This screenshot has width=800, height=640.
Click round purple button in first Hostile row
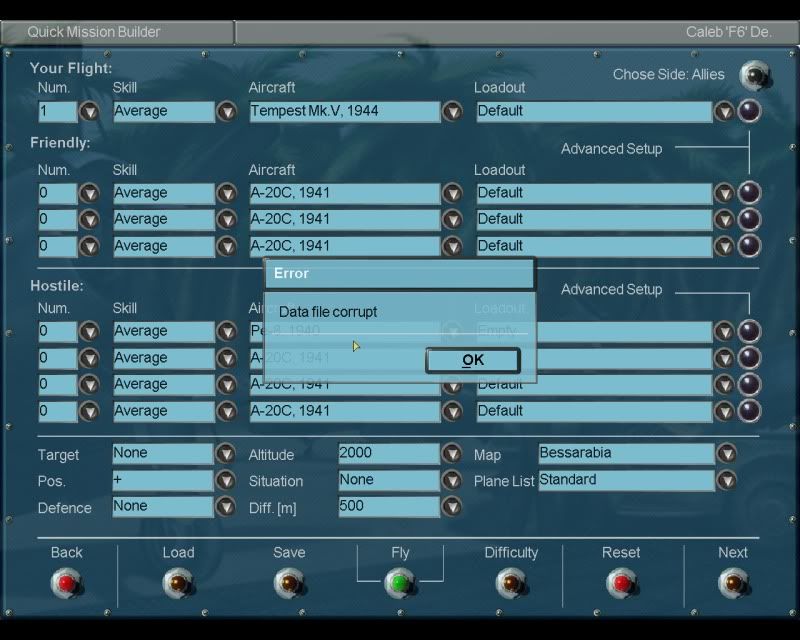749,331
